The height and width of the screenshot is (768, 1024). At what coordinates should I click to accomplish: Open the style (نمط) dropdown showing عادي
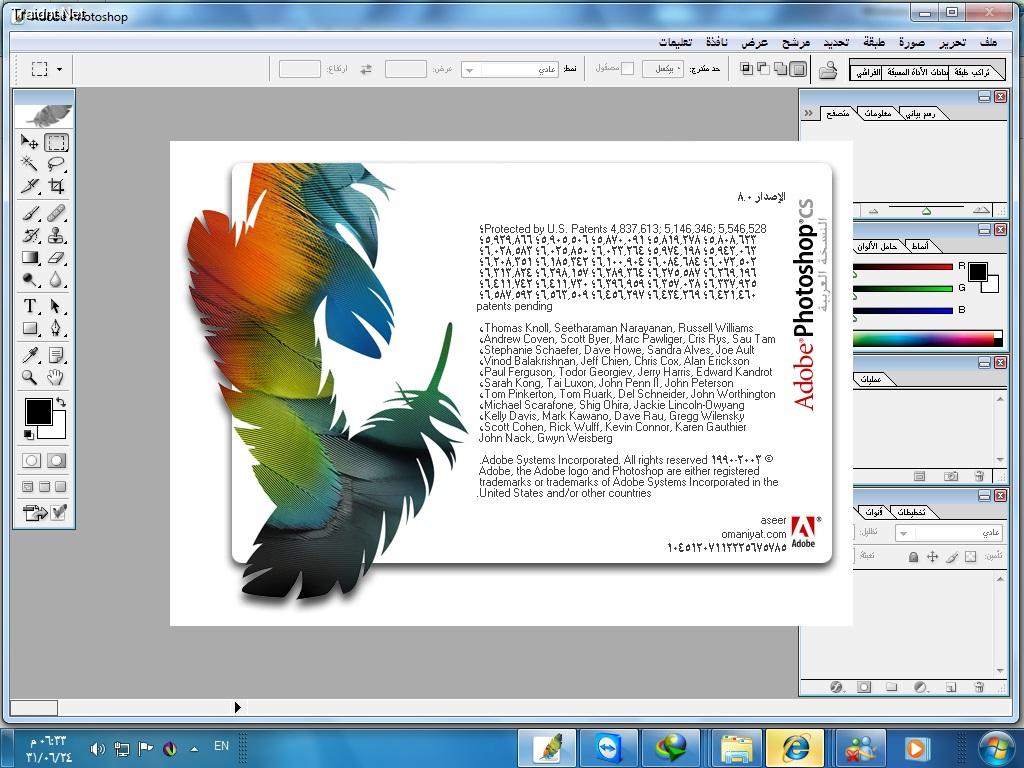pyautogui.click(x=509, y=69)
